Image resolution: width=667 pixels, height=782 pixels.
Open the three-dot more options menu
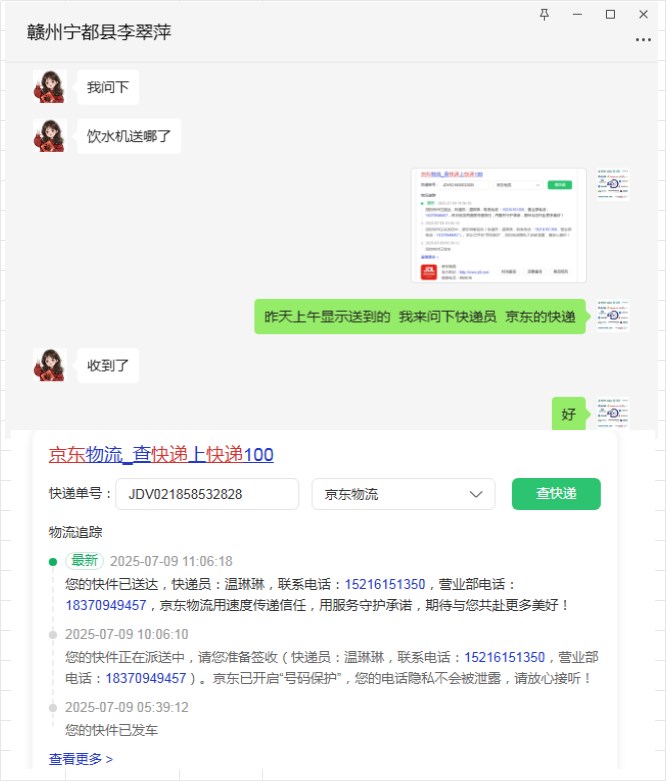pyautogui.click(x=643, y=39)
